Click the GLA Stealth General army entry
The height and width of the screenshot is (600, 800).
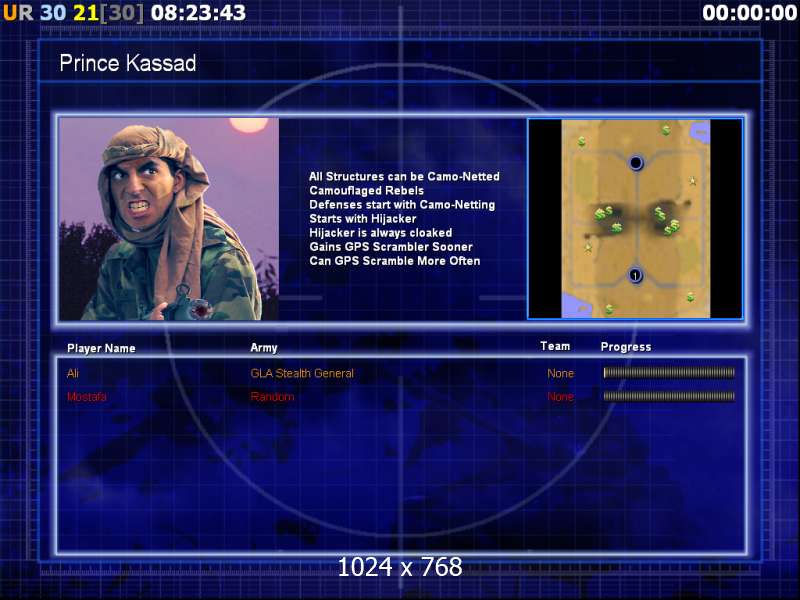(302, 373)
